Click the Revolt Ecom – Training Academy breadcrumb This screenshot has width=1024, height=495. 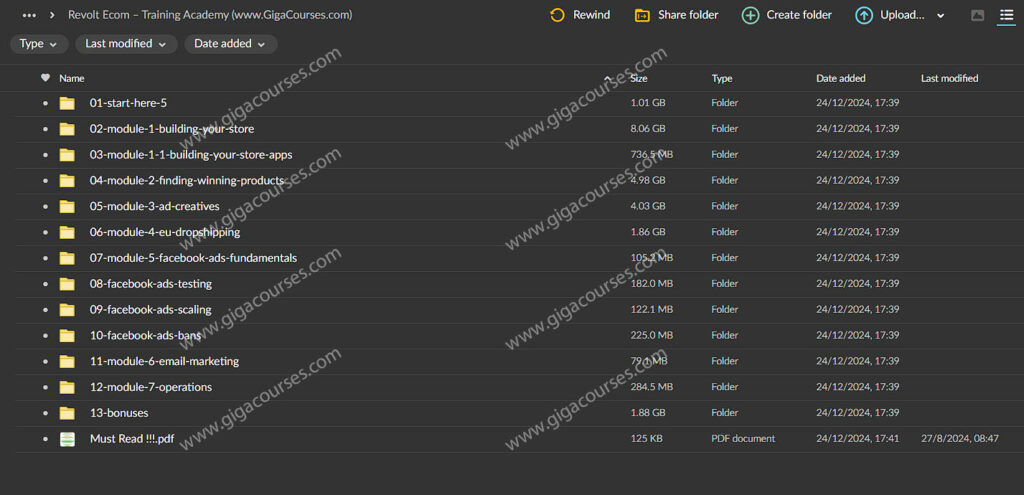pyautogui.click(x=210, y=15)
